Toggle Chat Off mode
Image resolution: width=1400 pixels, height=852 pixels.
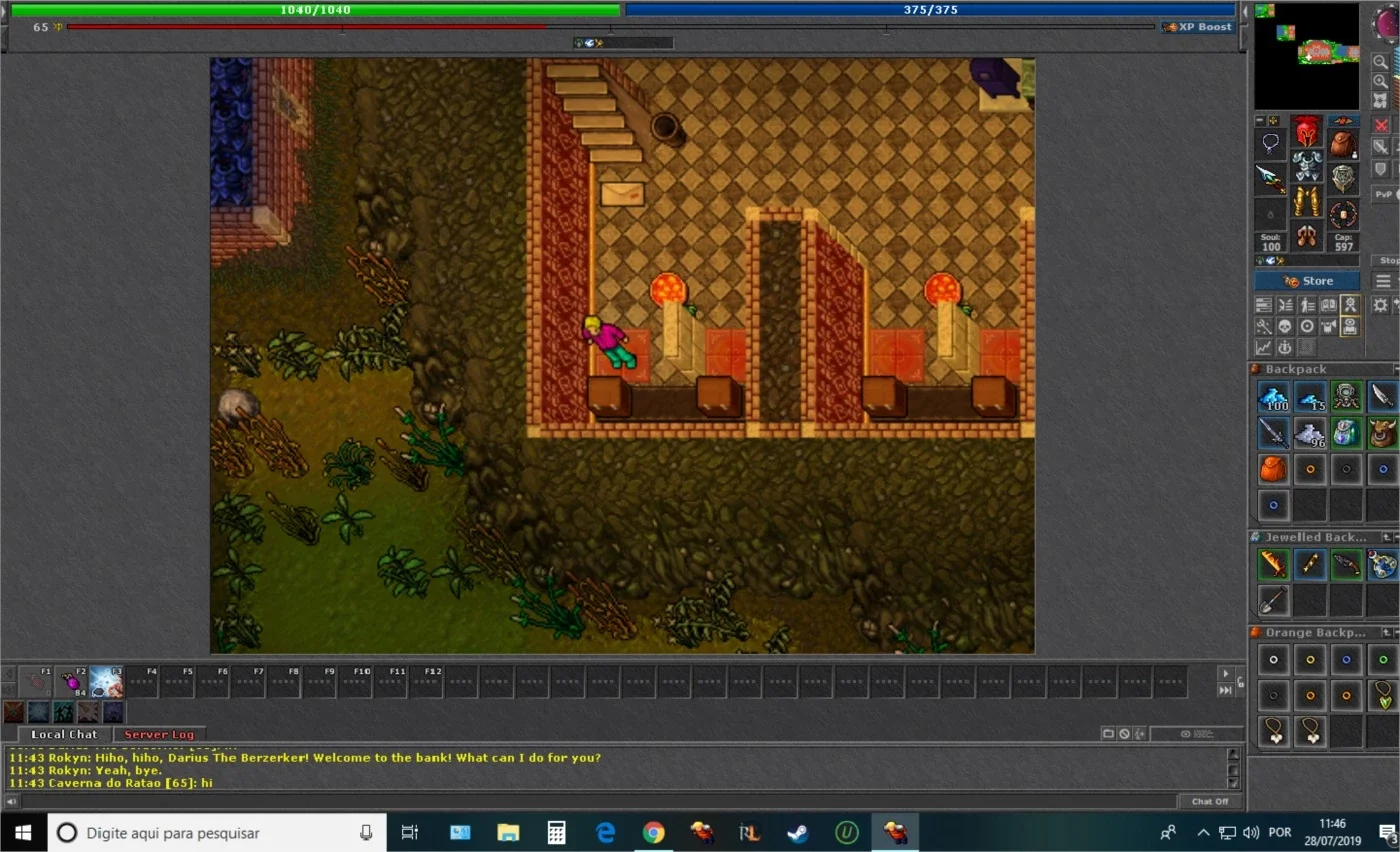[x=1210, y=801]
